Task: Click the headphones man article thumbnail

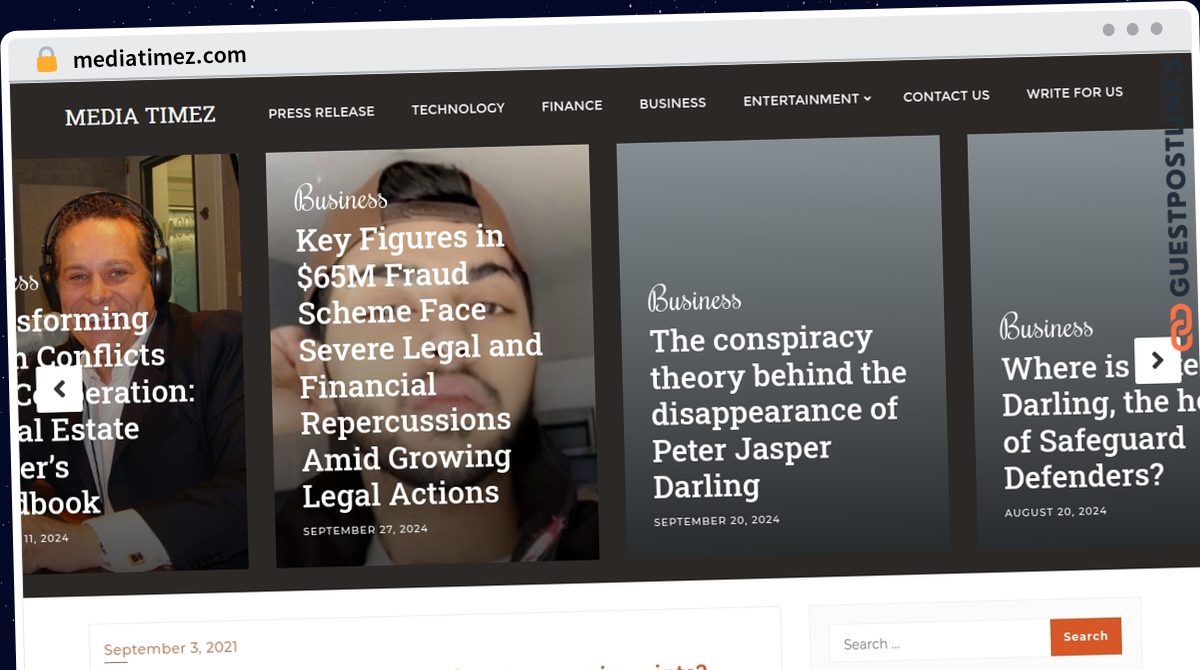Action: 130,362
